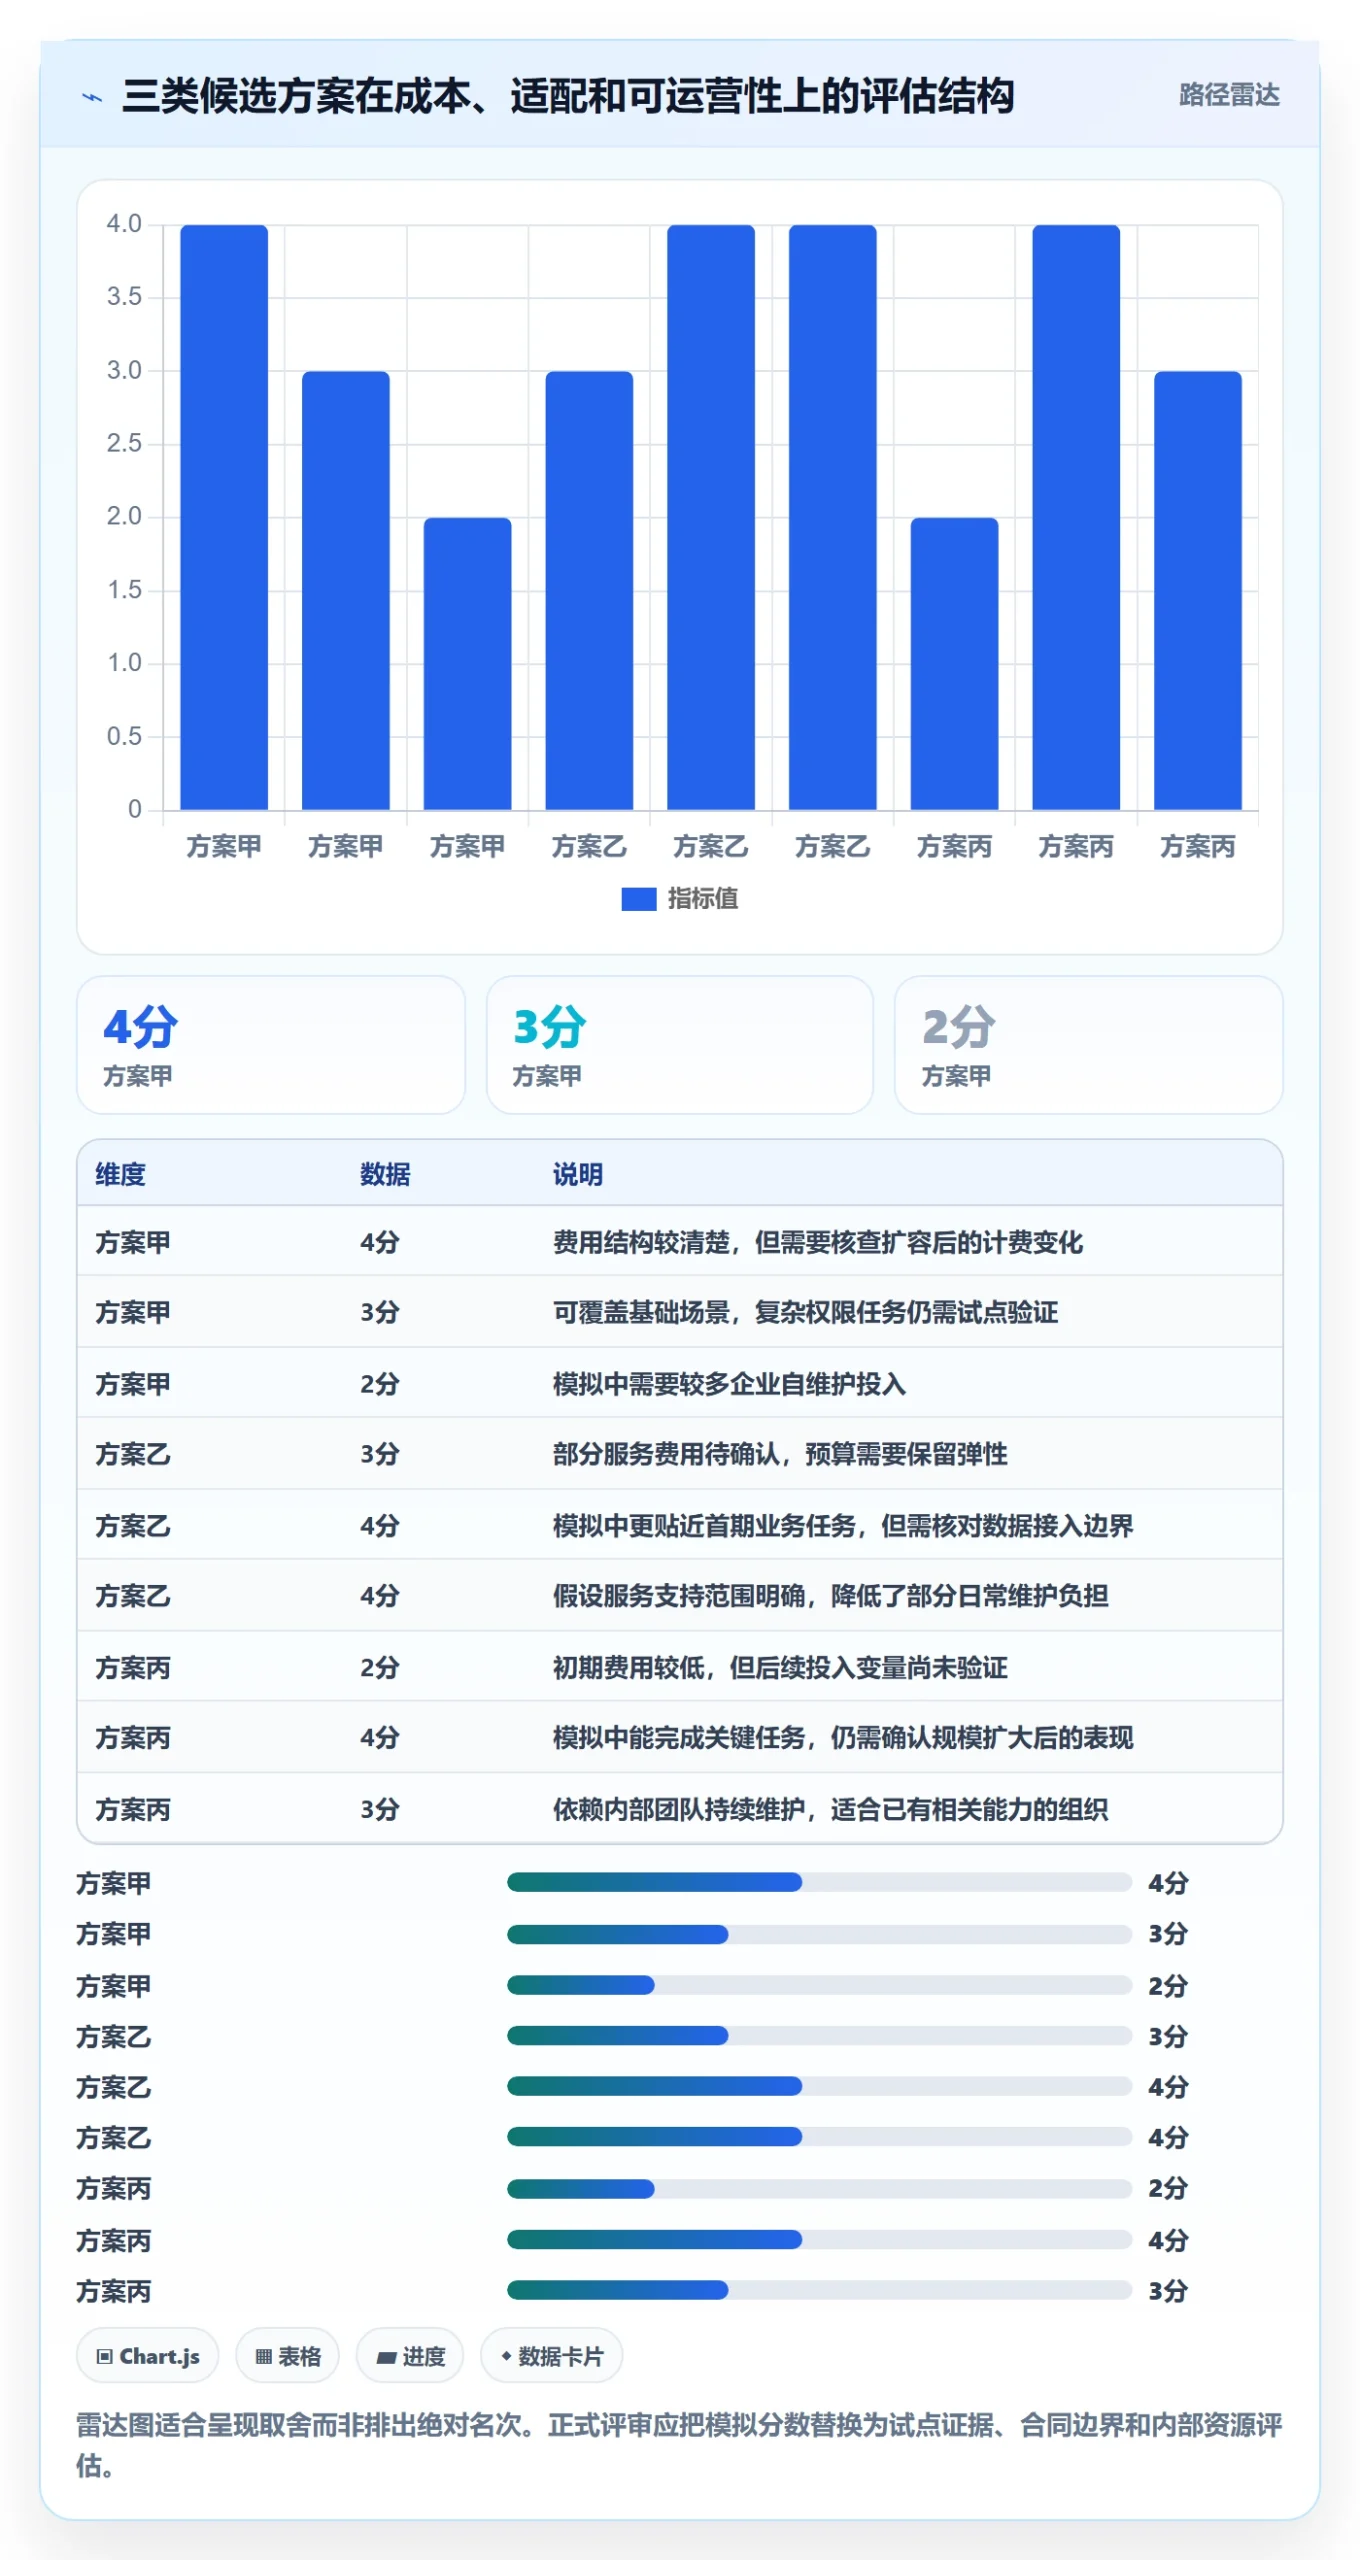Toggle the 指标值 legend item under the chart
The height and width of the screenshot is (2560, 1360).
point(680,898)
